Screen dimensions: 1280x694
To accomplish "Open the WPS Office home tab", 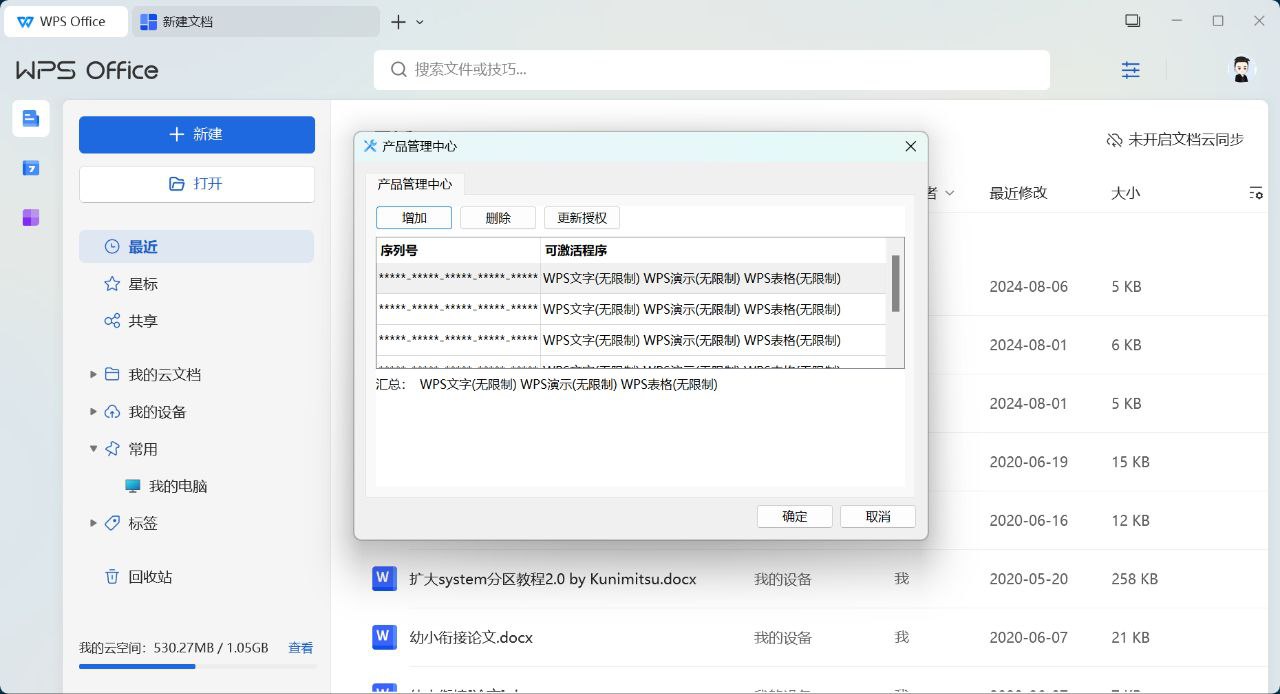I will pos(66,21).
